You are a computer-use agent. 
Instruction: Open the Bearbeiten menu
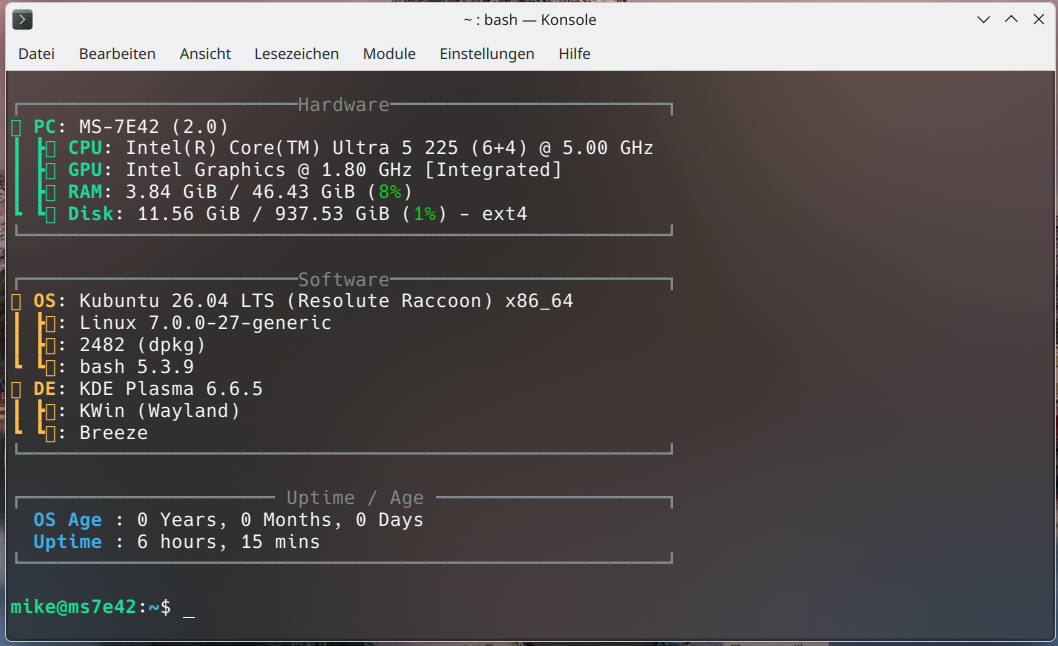[x=117, y=54]
